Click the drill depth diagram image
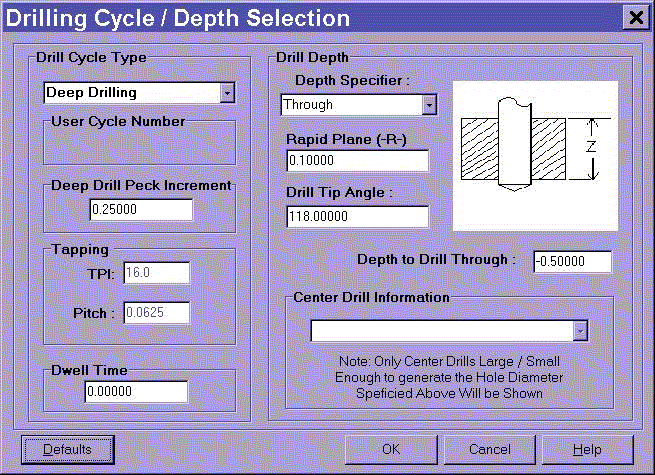This screenshot has width=655, height=475. click(x=535, y=156)
